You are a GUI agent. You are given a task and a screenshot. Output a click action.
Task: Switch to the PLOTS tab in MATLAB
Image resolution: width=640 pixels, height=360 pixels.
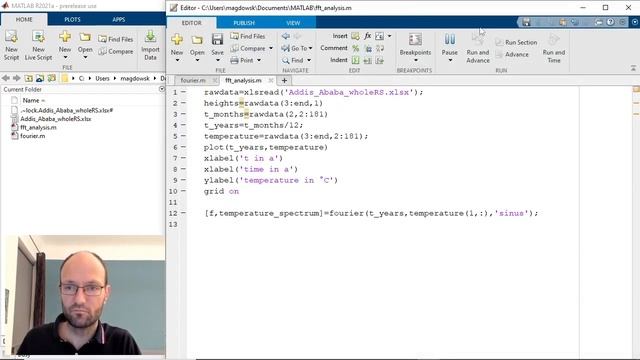click(x=72, y=20)
